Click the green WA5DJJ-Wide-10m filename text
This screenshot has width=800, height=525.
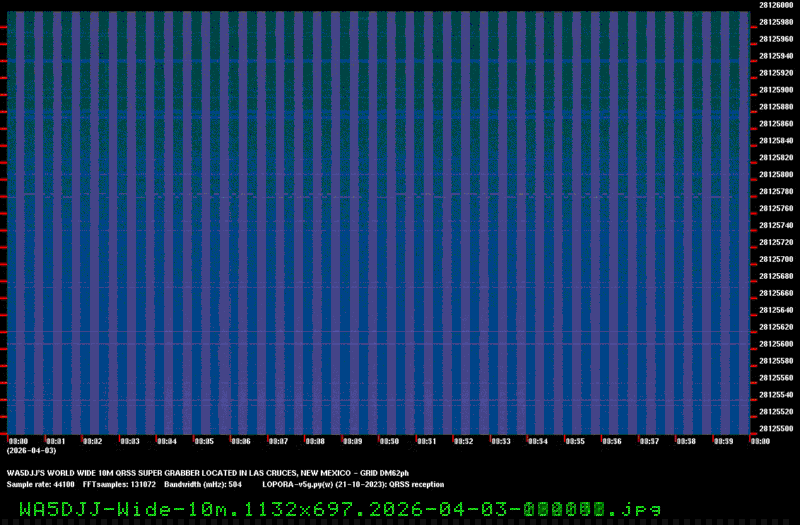[x=339, y=507]
